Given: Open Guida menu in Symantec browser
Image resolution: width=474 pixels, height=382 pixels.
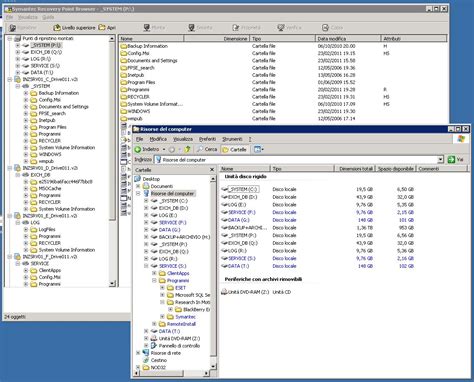Looking at the screenshot, I should 48,17.
